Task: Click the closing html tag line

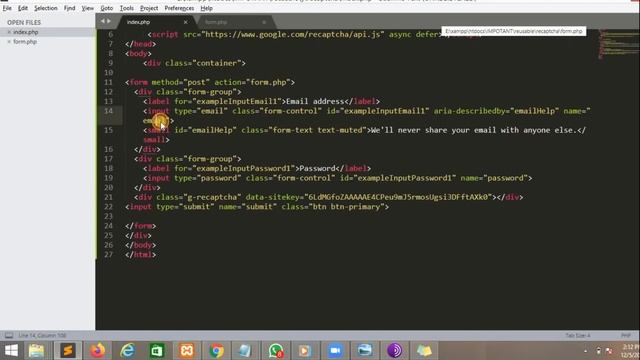Action: click(141, 255)
